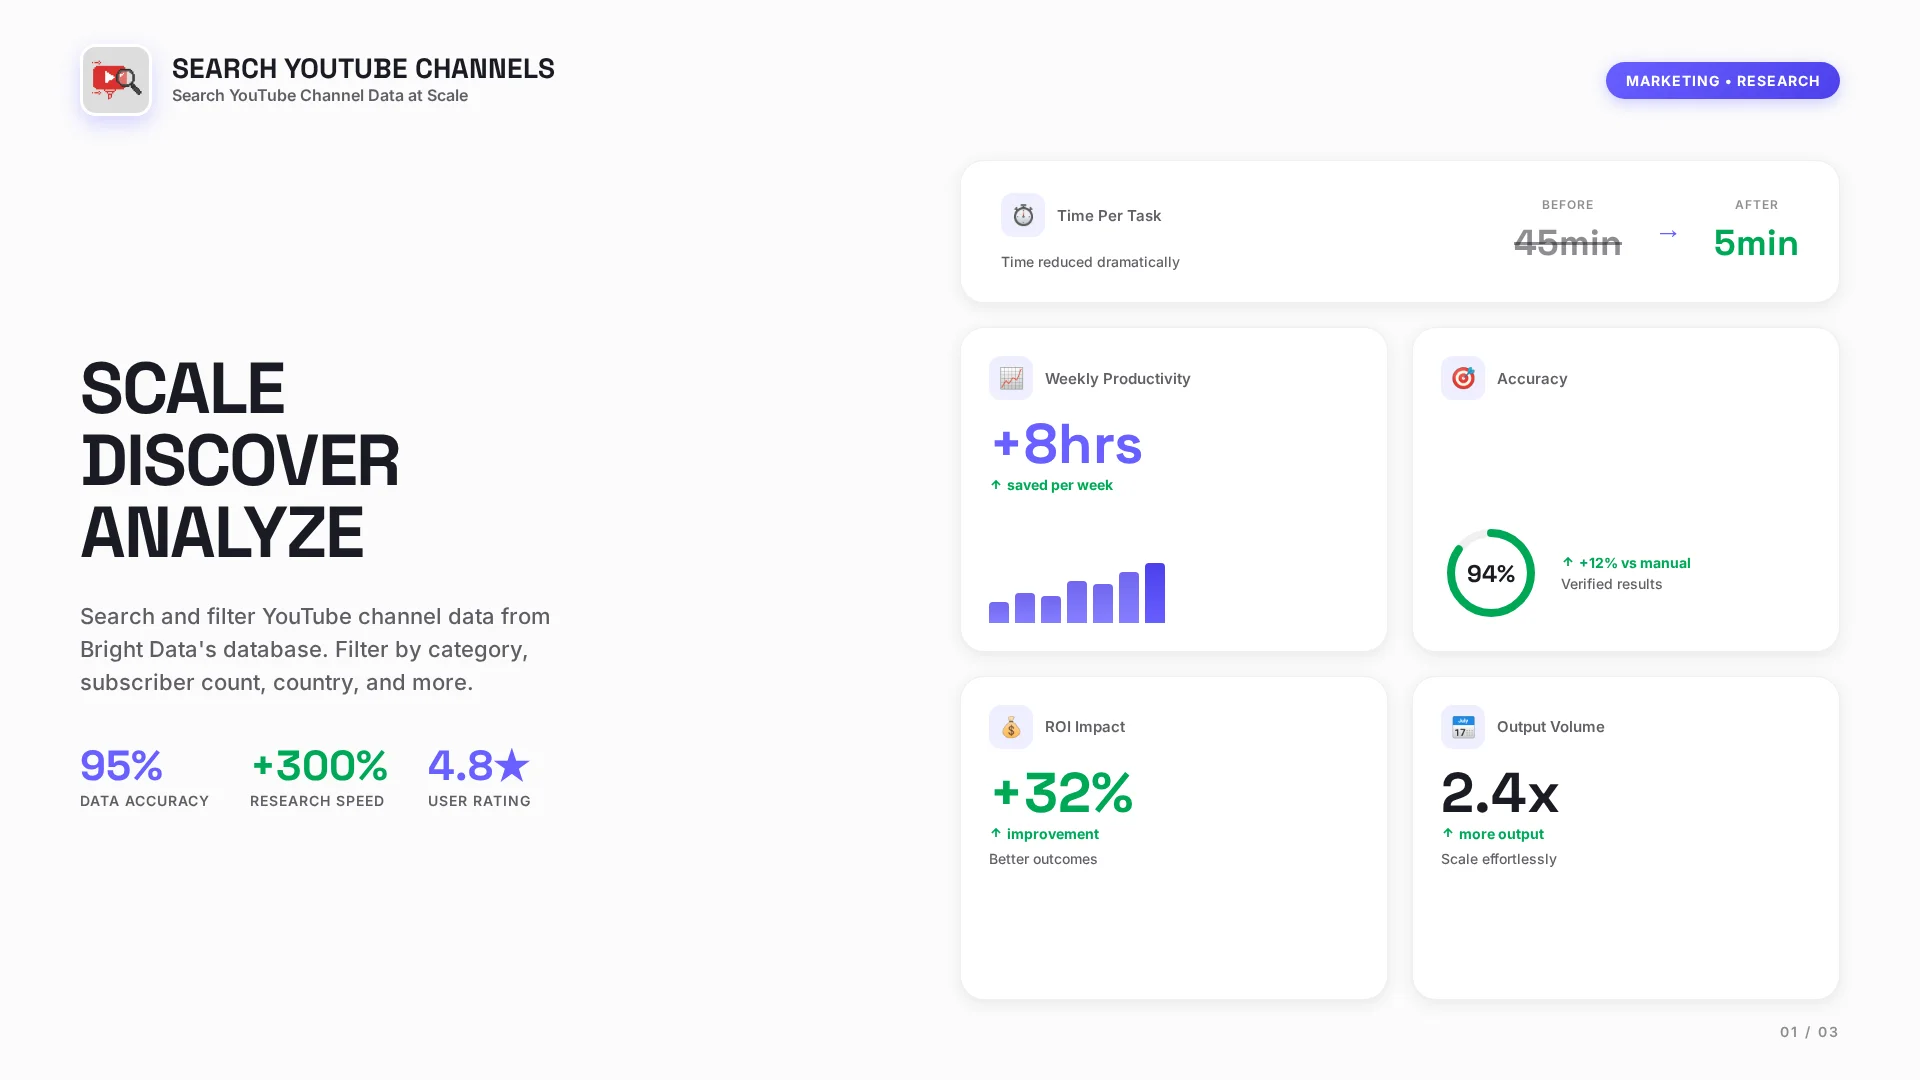
Task: Click the calendar icon for Output Volume
Action: [1462, 727]
